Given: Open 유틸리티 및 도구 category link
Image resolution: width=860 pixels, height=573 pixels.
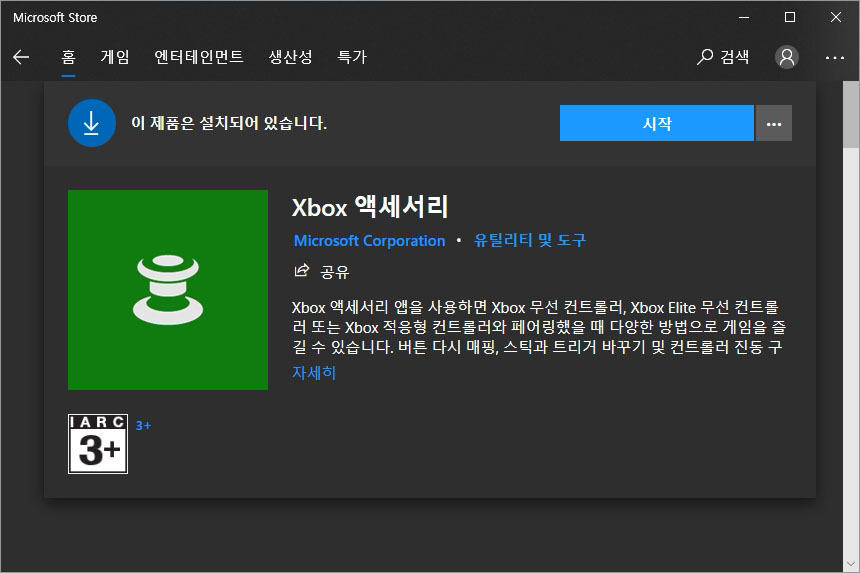Looking at the screenshot, I should 529,240.
